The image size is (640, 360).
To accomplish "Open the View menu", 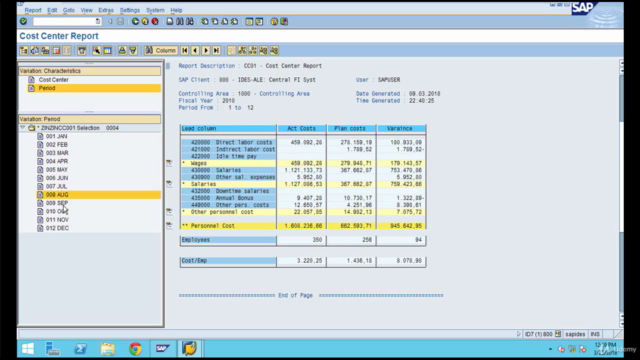I will pyautogui.click(x=86, y=10).
